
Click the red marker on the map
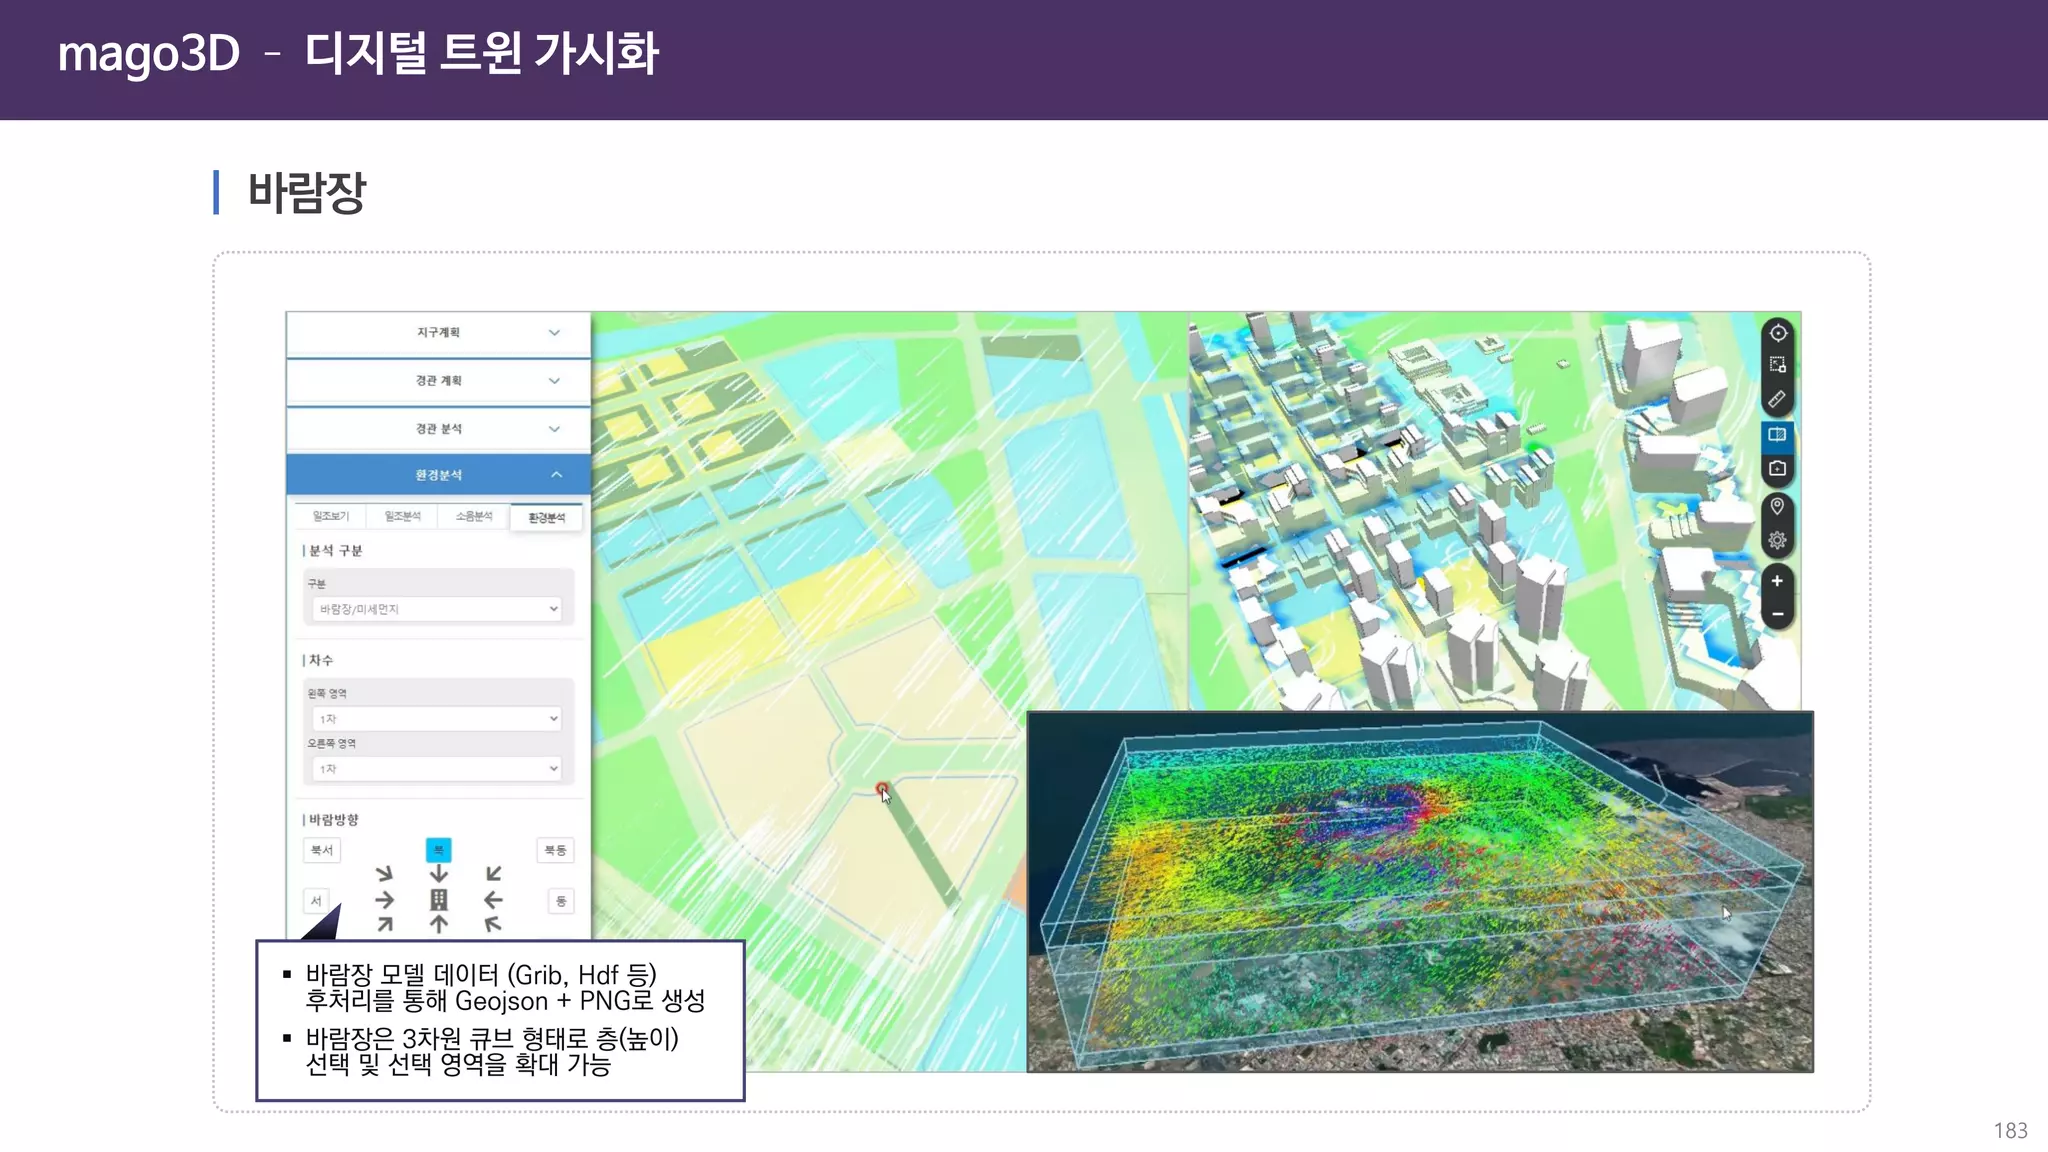(882, 789)
